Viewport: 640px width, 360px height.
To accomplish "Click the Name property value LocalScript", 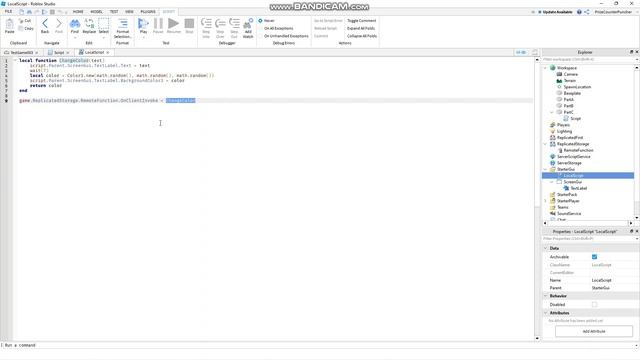I will click(602, 280).
